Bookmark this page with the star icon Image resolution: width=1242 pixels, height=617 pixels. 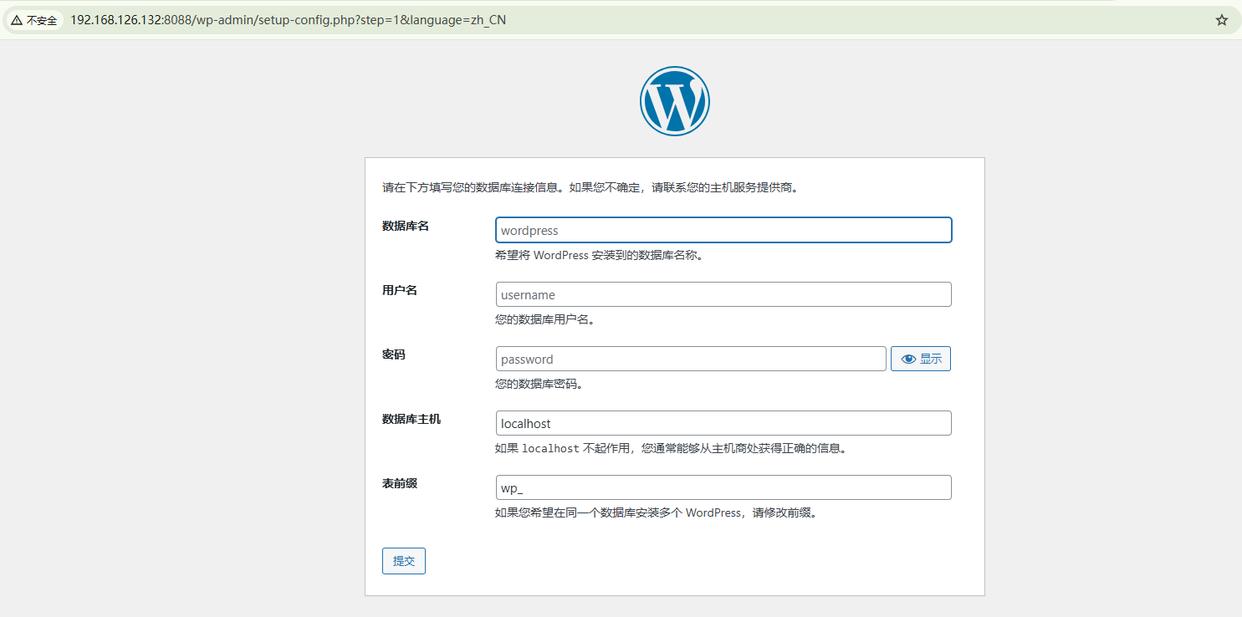pos(1221,20)
